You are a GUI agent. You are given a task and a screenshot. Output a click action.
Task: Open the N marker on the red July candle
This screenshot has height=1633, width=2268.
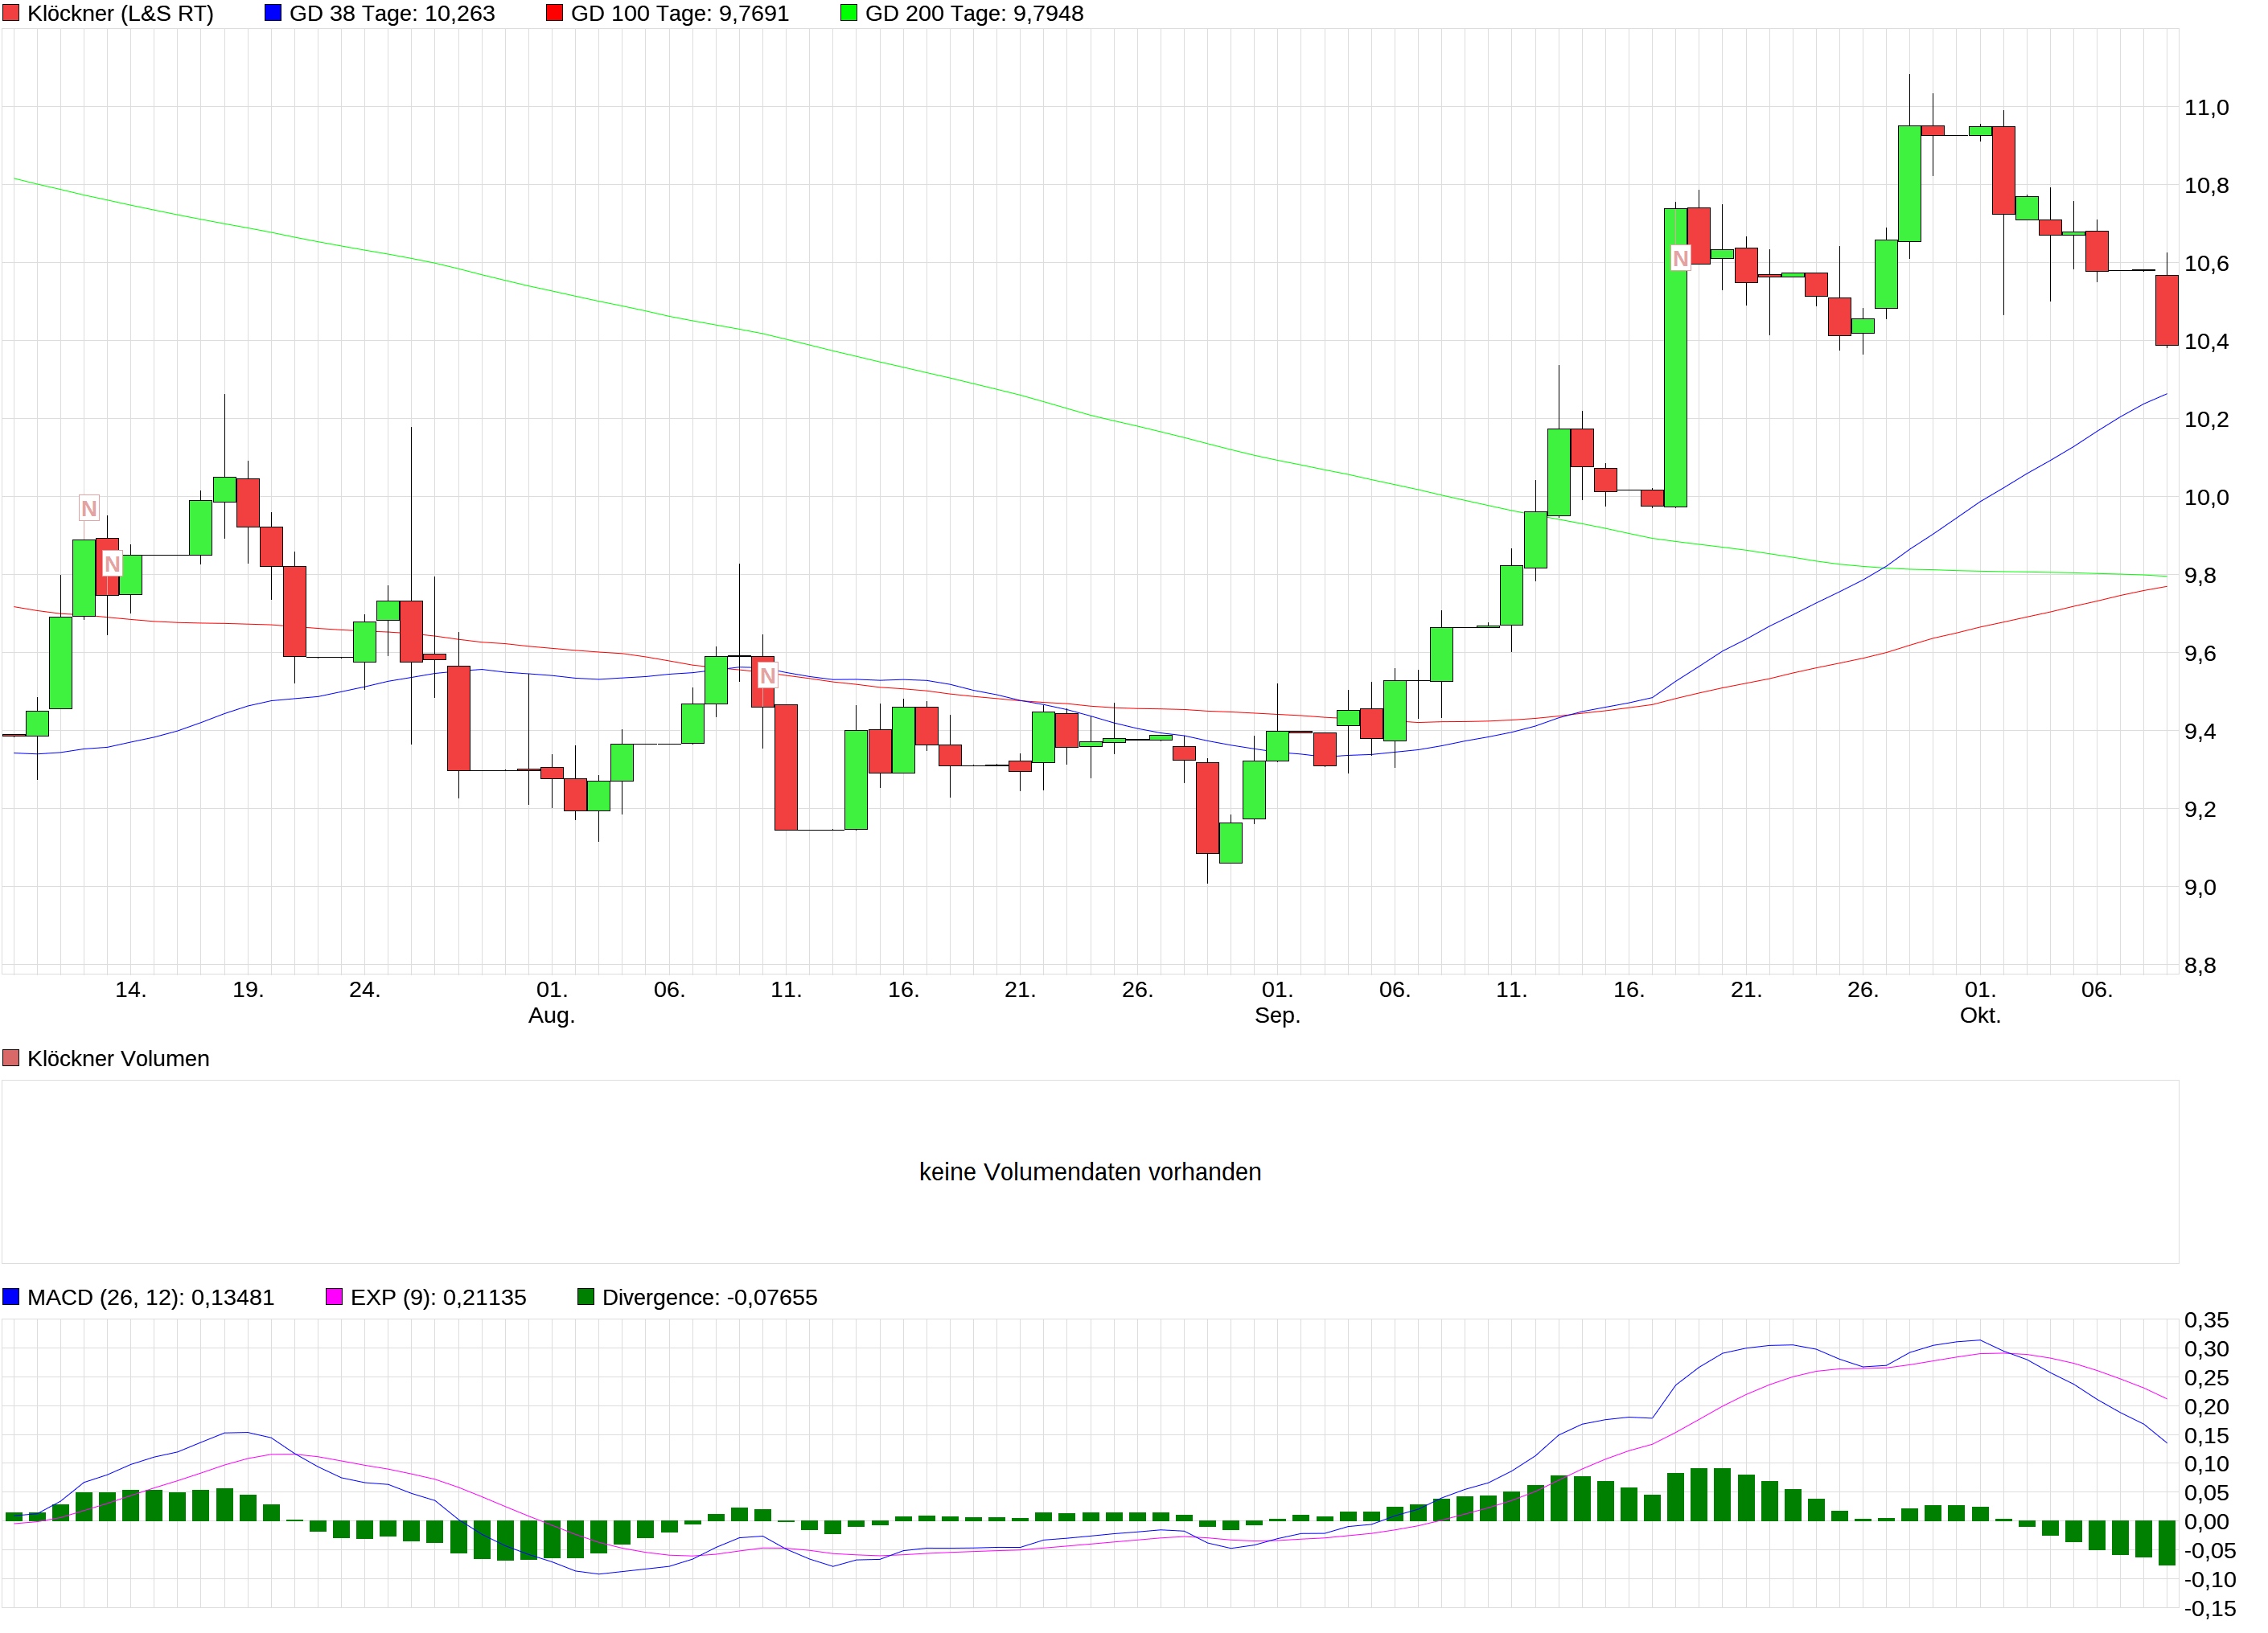coord(112,564)
